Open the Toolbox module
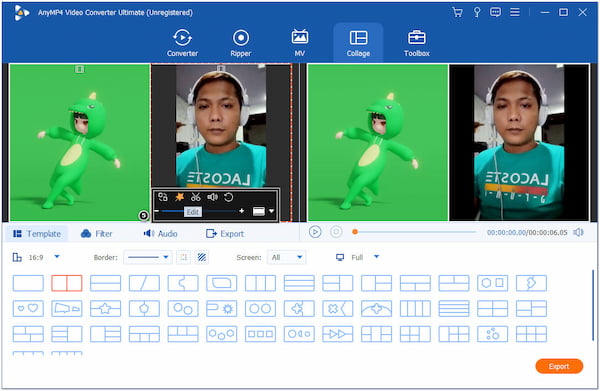600x391 pixels. coord(417,42)
